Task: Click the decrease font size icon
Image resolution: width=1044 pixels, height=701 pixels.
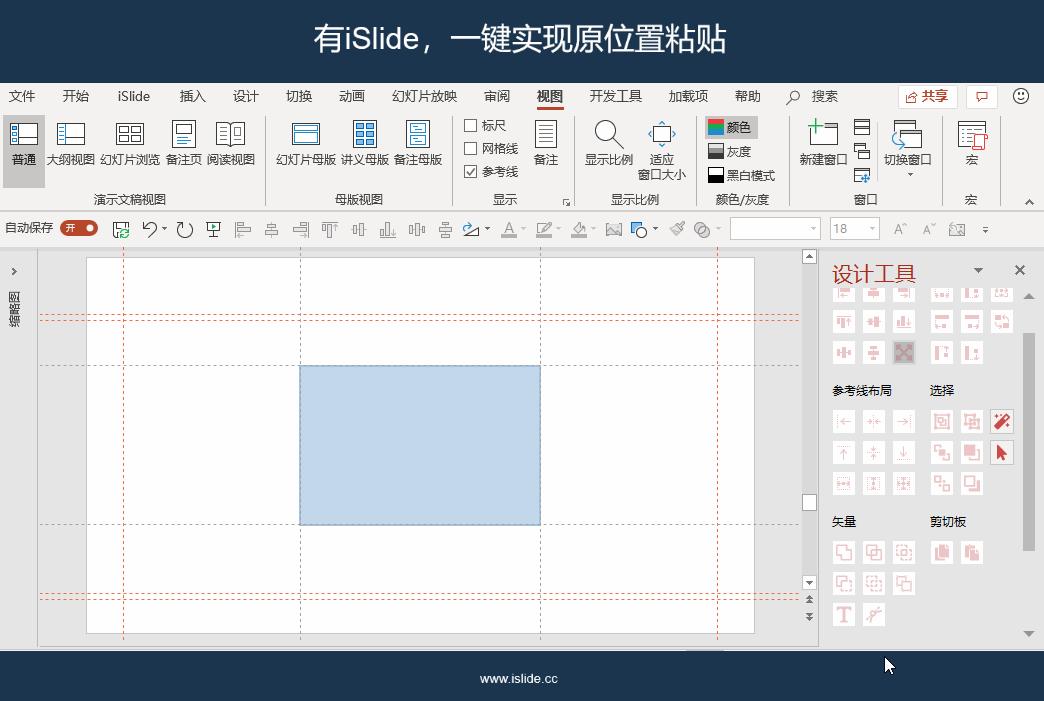Action: point(929,230)
